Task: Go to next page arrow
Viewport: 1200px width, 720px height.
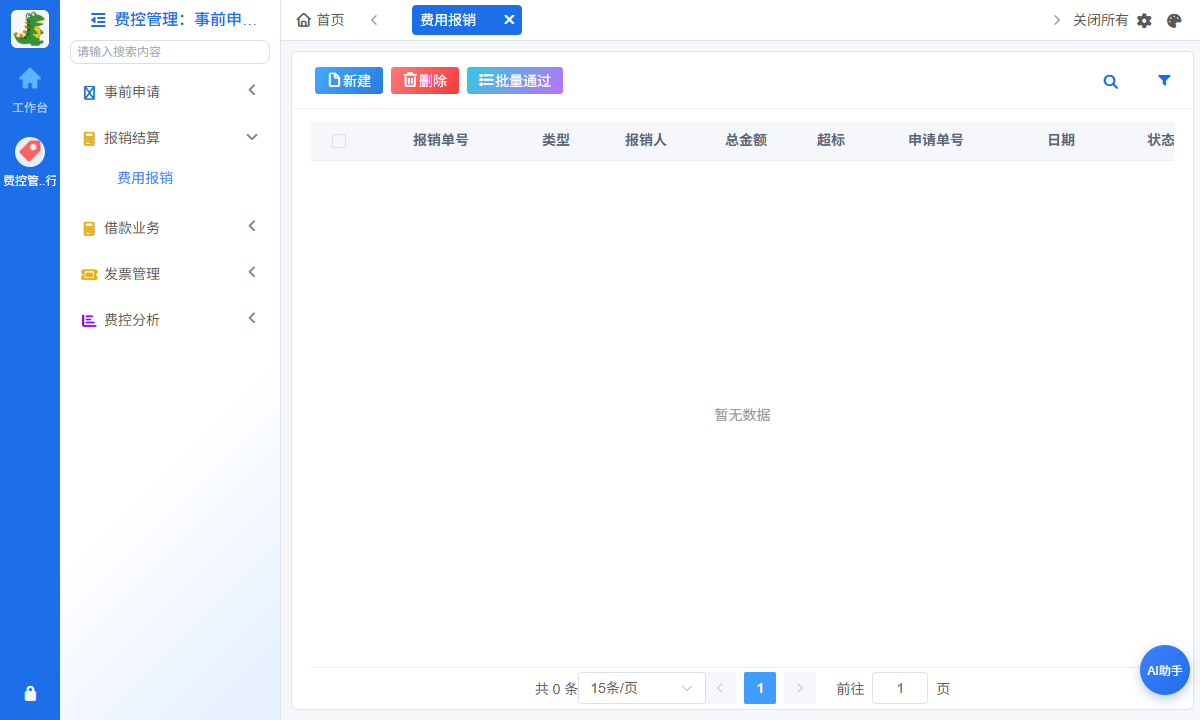Action: click(x=800, y=688)
